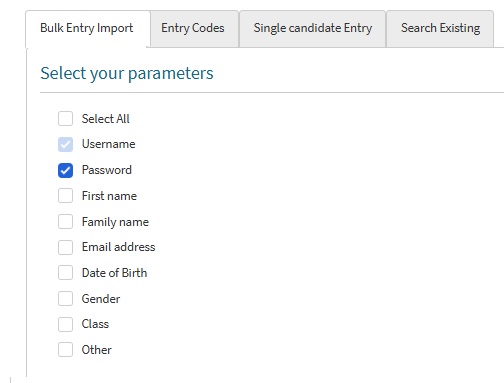Viewport: 504px width, 383px height.
Task: Open the Single candidate Entry tab
Action: pos(312,29)
